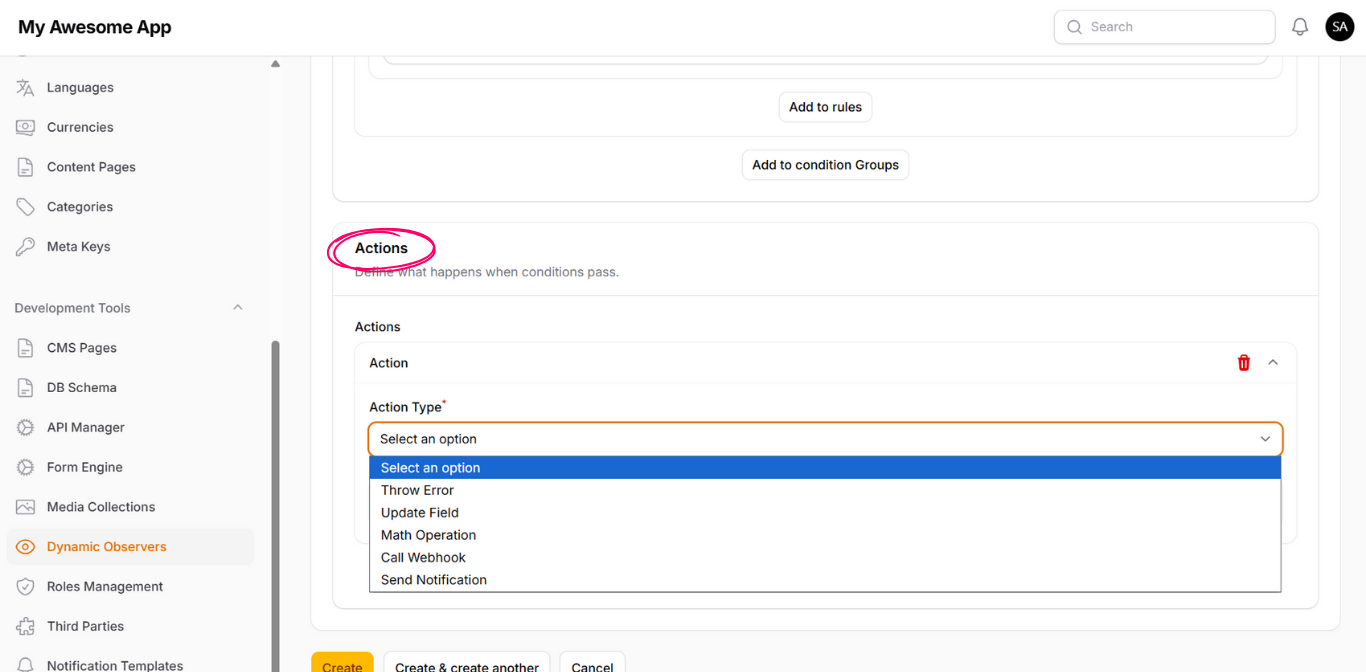Click the Currencies sidebar icon
The width and height of the screenshot is (1366, 672).
coord(25,128)
